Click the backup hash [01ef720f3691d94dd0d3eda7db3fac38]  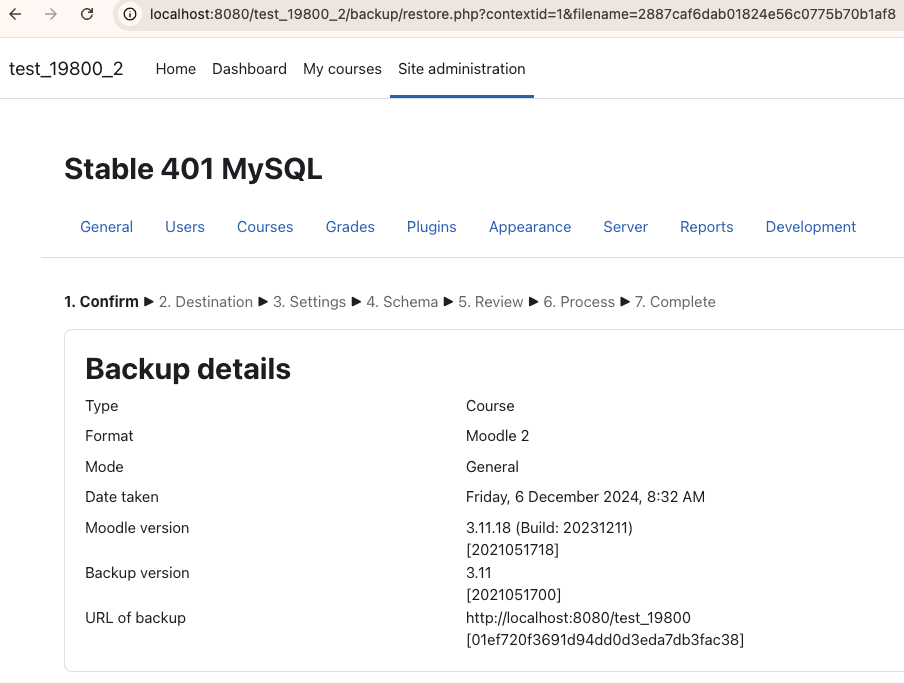(605, 640)
